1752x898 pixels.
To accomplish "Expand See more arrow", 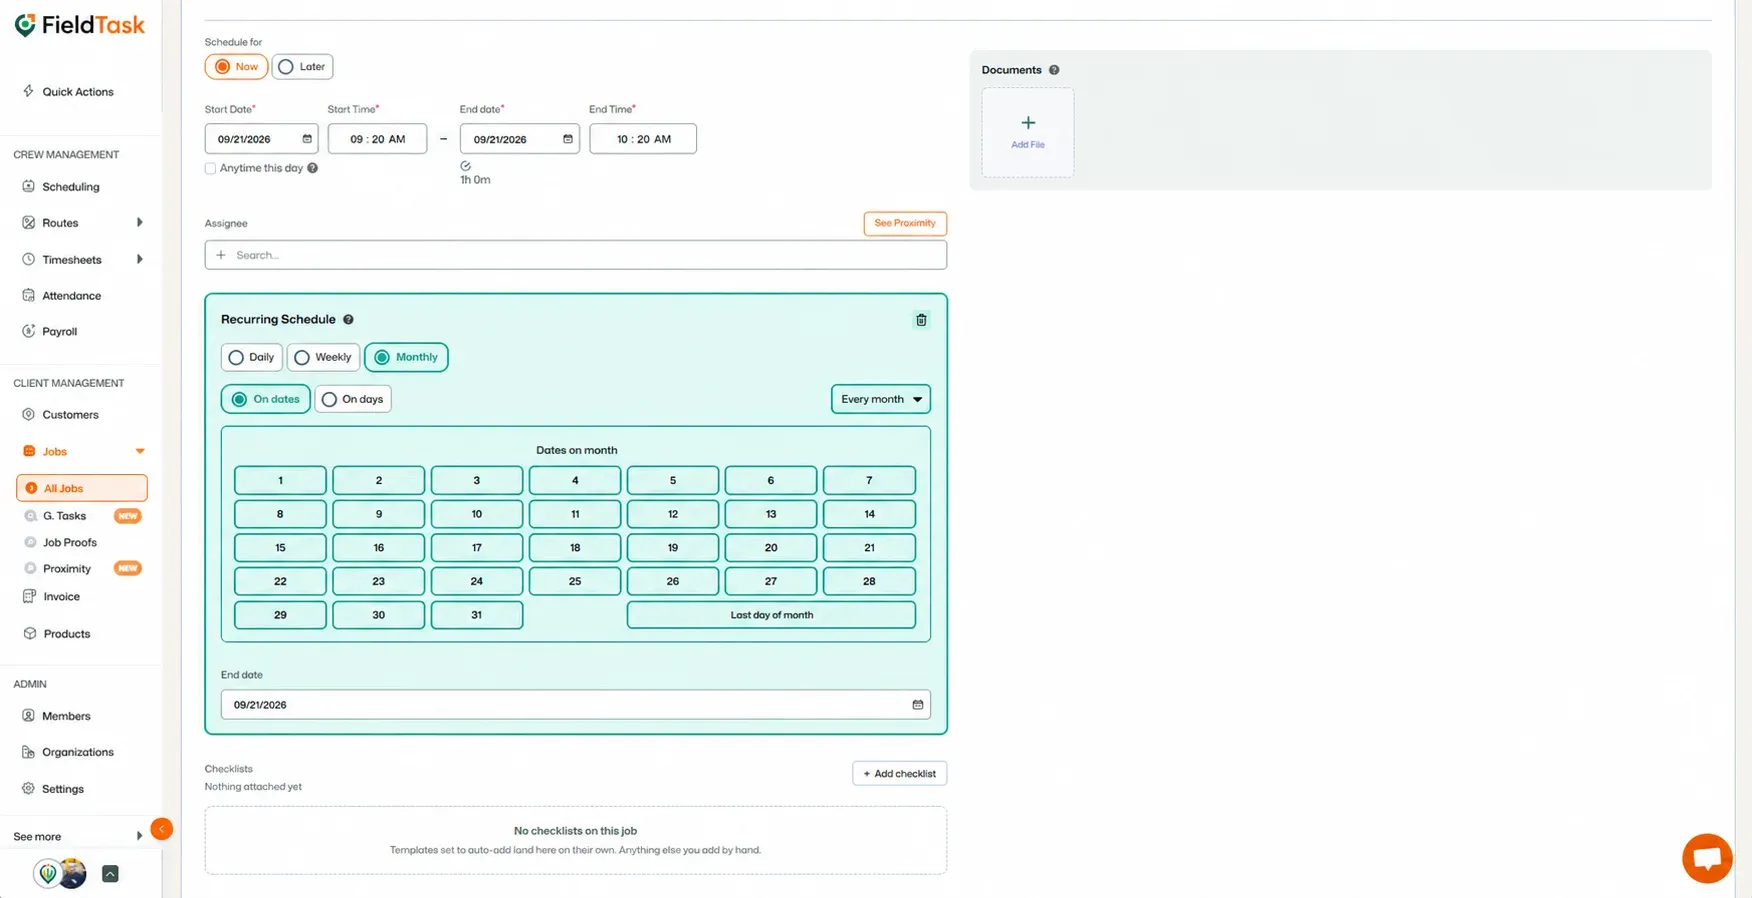I will [139, 836].
